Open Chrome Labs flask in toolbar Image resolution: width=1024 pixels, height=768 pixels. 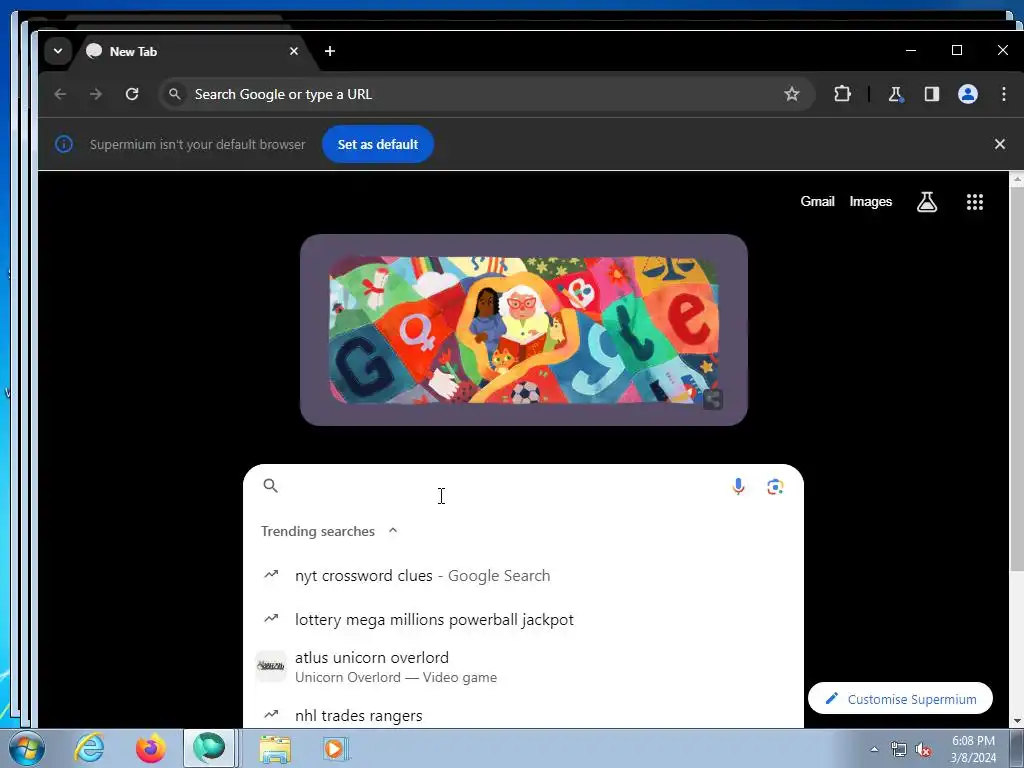click(895, 94)
